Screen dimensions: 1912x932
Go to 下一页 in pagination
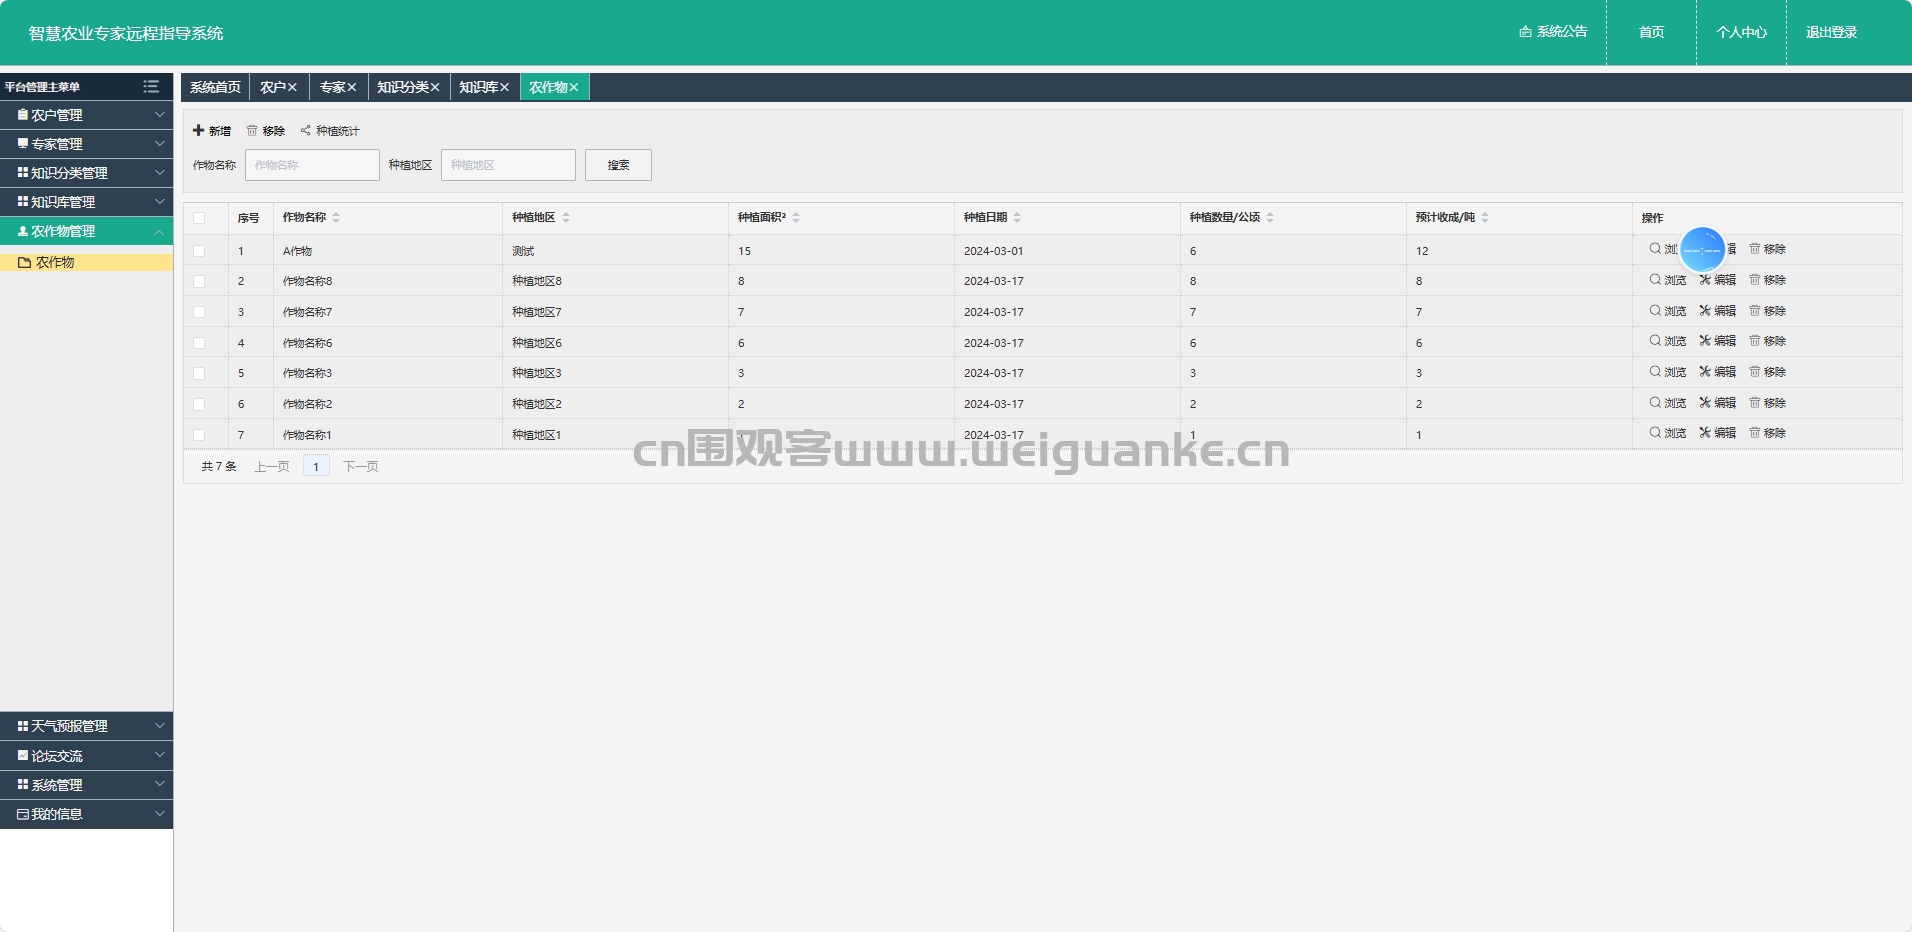click(x=360, y=466)
